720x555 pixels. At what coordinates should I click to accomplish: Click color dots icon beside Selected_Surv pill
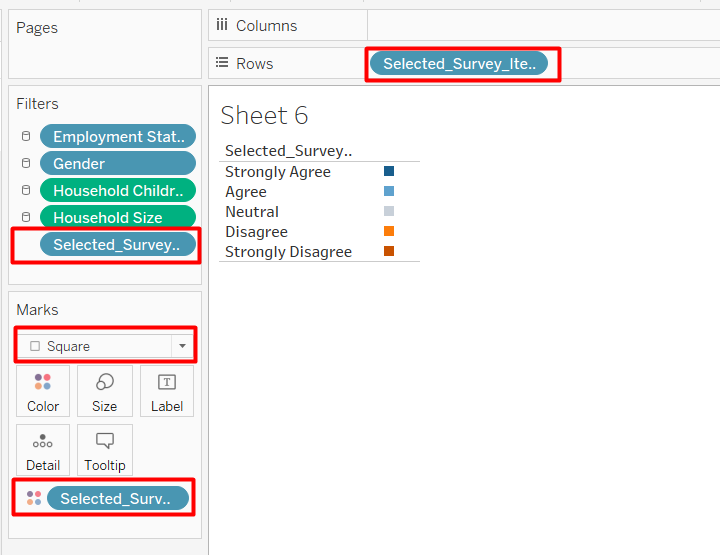[34, 498]
